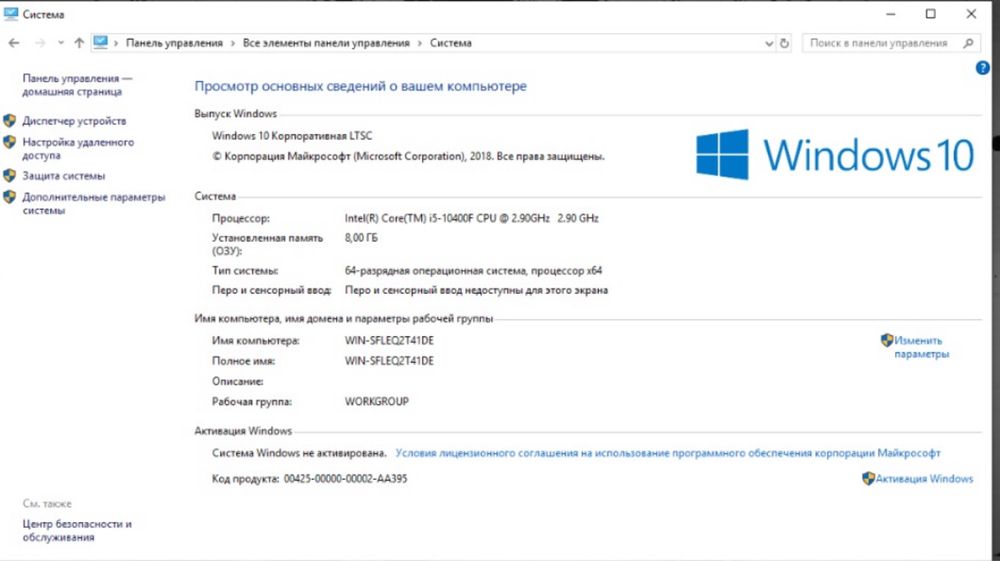Click shield icon beside 'Дополнительные параметры системы'

tap(10, 197)
